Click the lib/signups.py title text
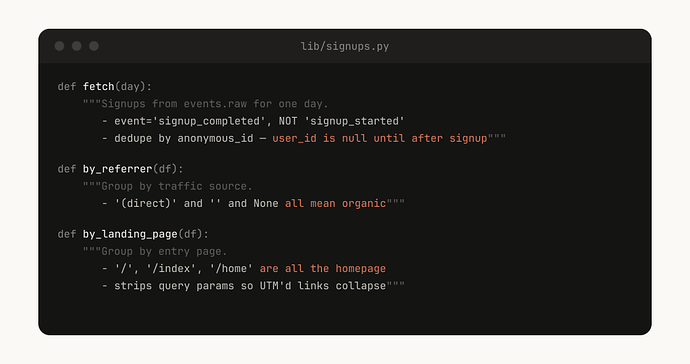The width and height of the screenshot is (690, 364). coord(345,46)
